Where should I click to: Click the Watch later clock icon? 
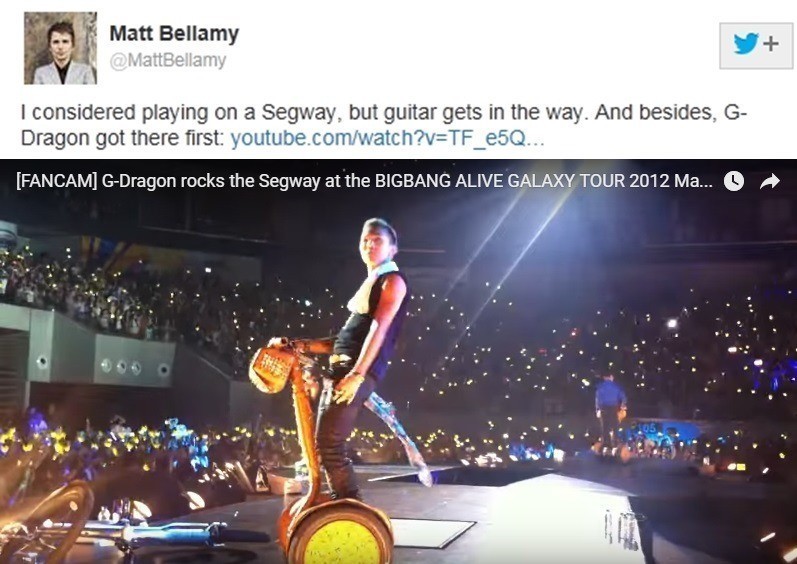(733, 181)
